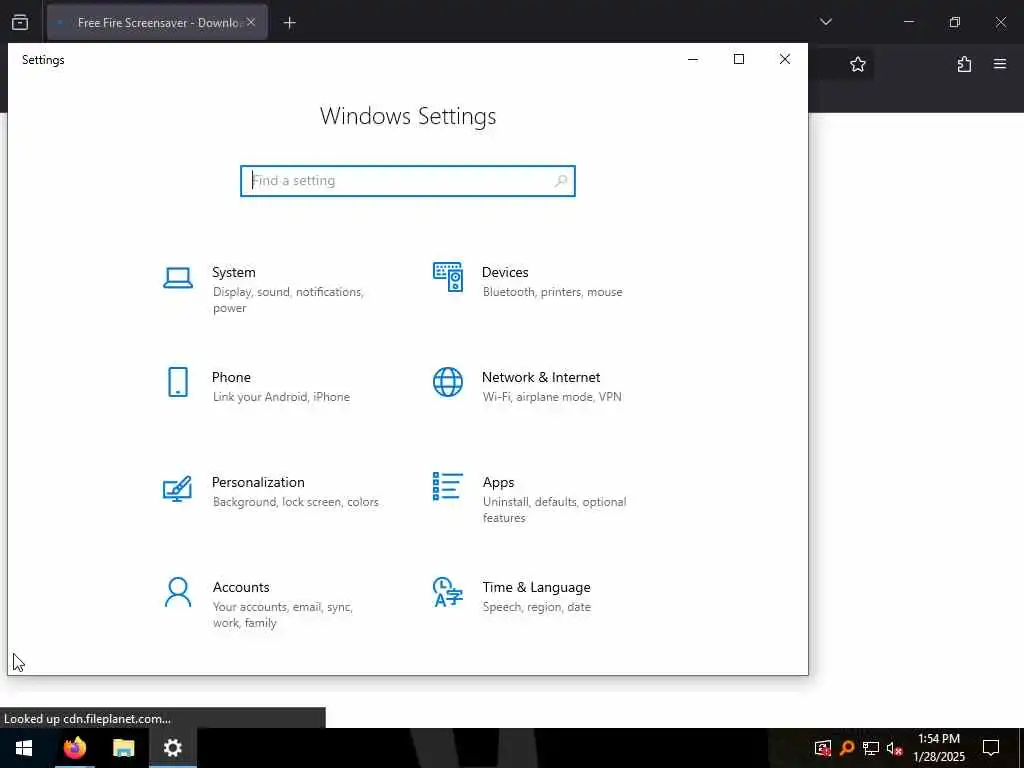1024x768 pixels.
Task: Close the Settings window
Action: coord(785,59)
